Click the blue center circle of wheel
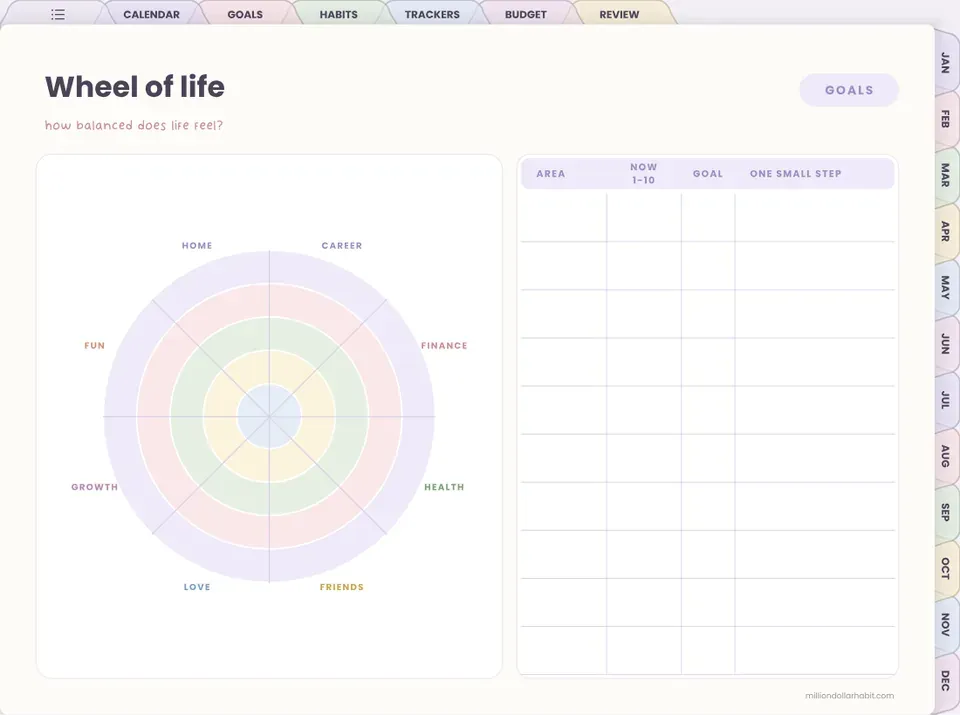The width and height of the screenshot is (960, 715). coord(269,416)
